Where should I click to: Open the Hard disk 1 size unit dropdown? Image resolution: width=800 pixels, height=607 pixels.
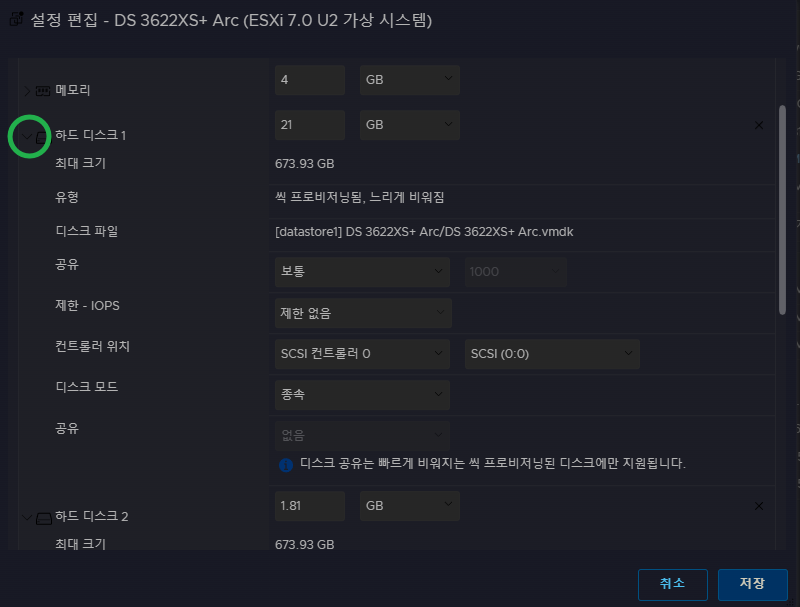pos(409,125)
